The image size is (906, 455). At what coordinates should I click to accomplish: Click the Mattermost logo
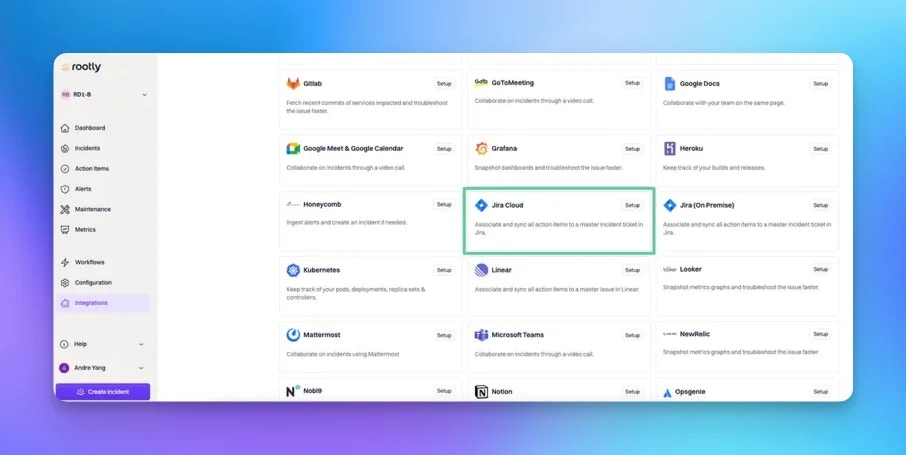(293, 335)
